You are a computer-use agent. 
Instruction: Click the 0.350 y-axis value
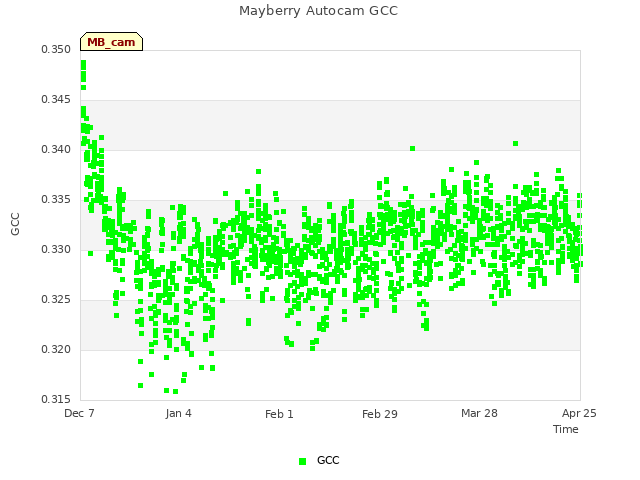coord(56,49)
